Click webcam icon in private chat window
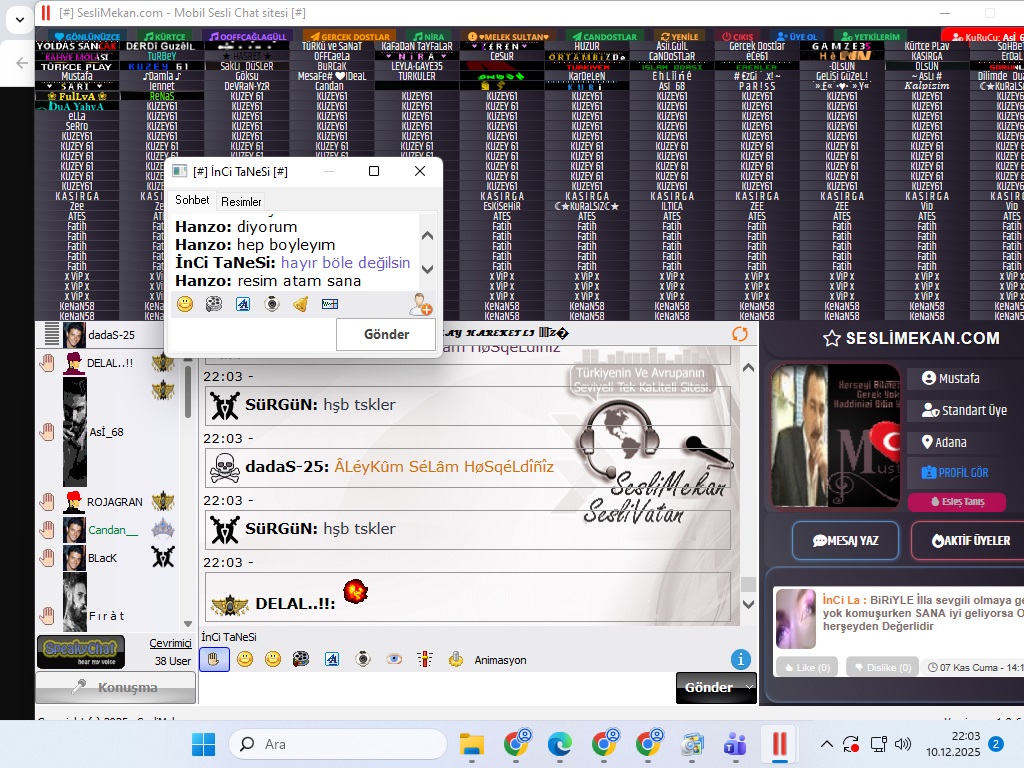 tap(272, 304)
